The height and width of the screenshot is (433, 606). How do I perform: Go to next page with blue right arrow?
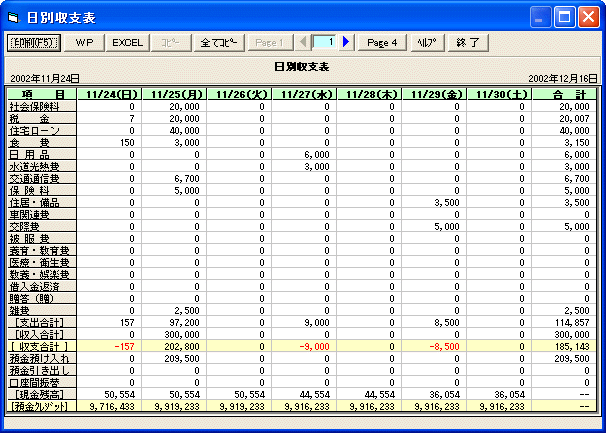(x=347, y=43)
